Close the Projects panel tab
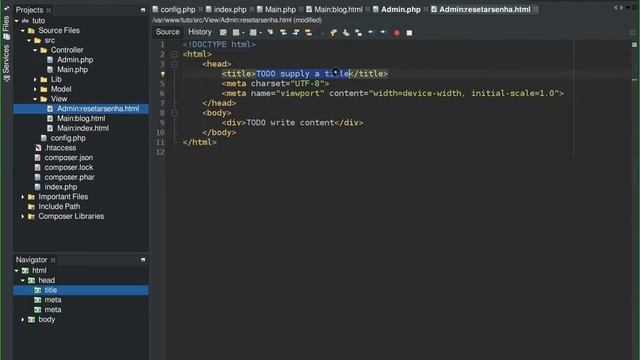The width and height of the screenshot is (640, 360). tap(49, 10)
